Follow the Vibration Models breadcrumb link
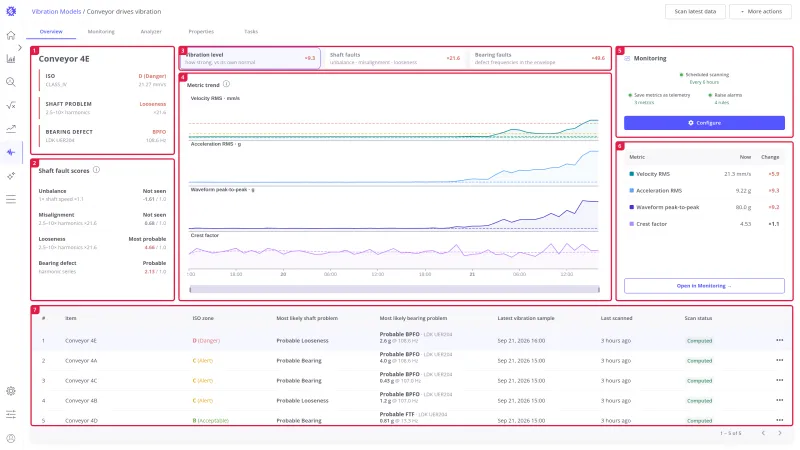The width and height of the screenshot is (800, 450). (x=56, y=11)
